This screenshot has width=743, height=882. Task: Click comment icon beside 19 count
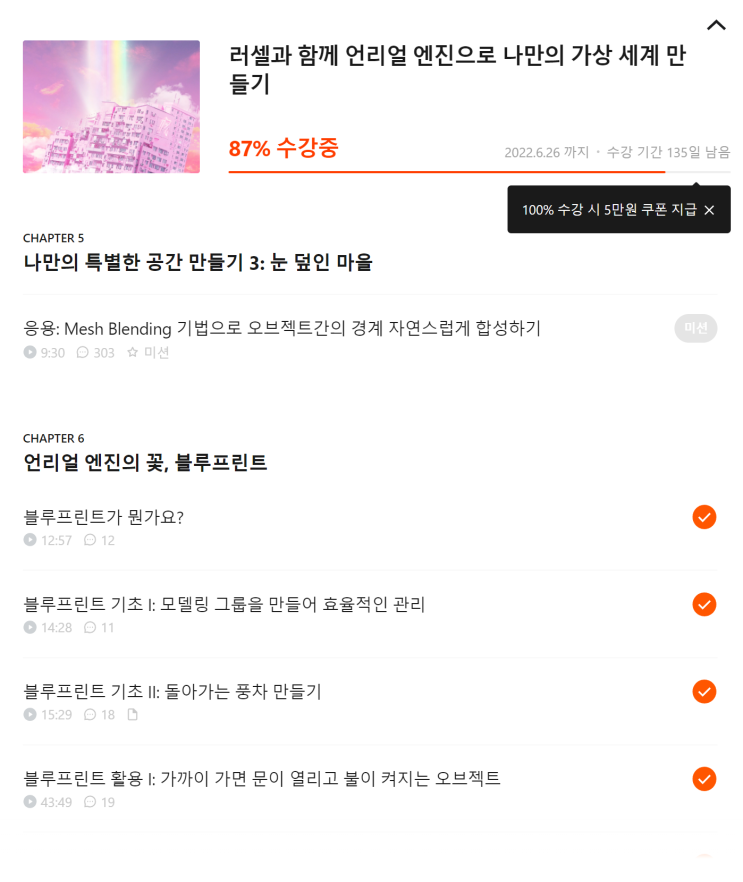90,802
